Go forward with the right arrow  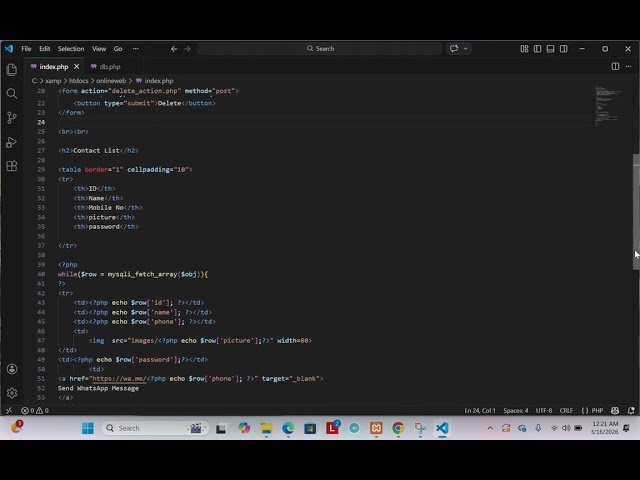click(187, 49)
